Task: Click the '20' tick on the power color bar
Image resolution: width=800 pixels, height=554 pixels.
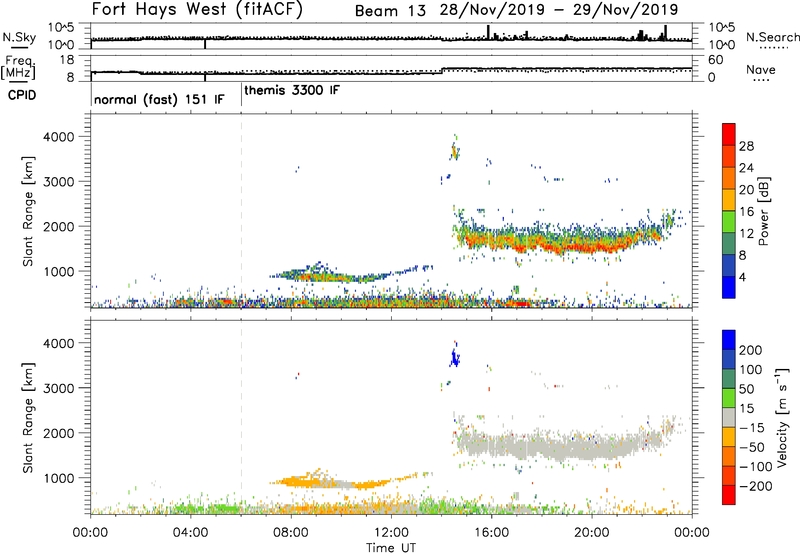Action: pyautogui.click(x=746, y=190)
